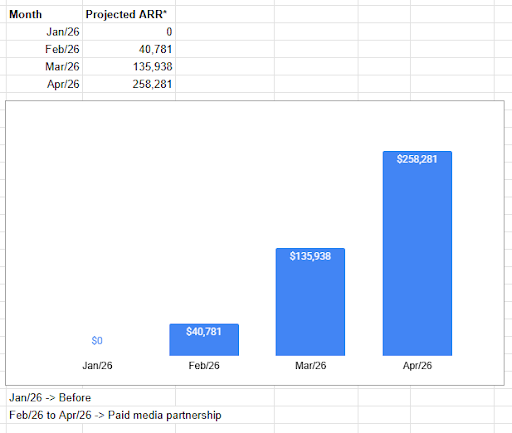Select the cell containing 258,281
Viewport: 512px width, 433px height.
point(129,84)
